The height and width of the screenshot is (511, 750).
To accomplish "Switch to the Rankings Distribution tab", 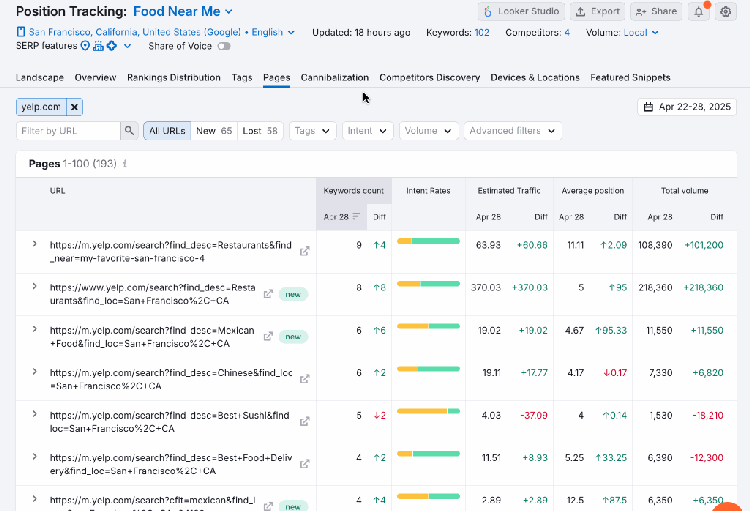I will point(174,78).
